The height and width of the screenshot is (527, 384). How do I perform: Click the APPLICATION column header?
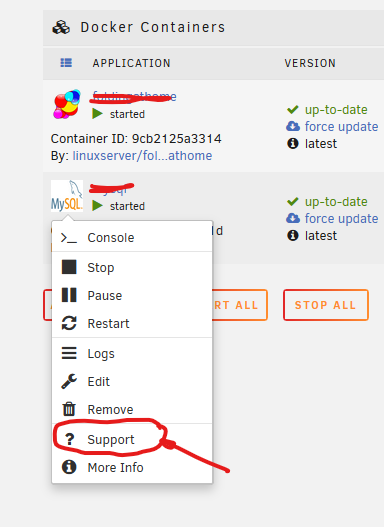131,63
